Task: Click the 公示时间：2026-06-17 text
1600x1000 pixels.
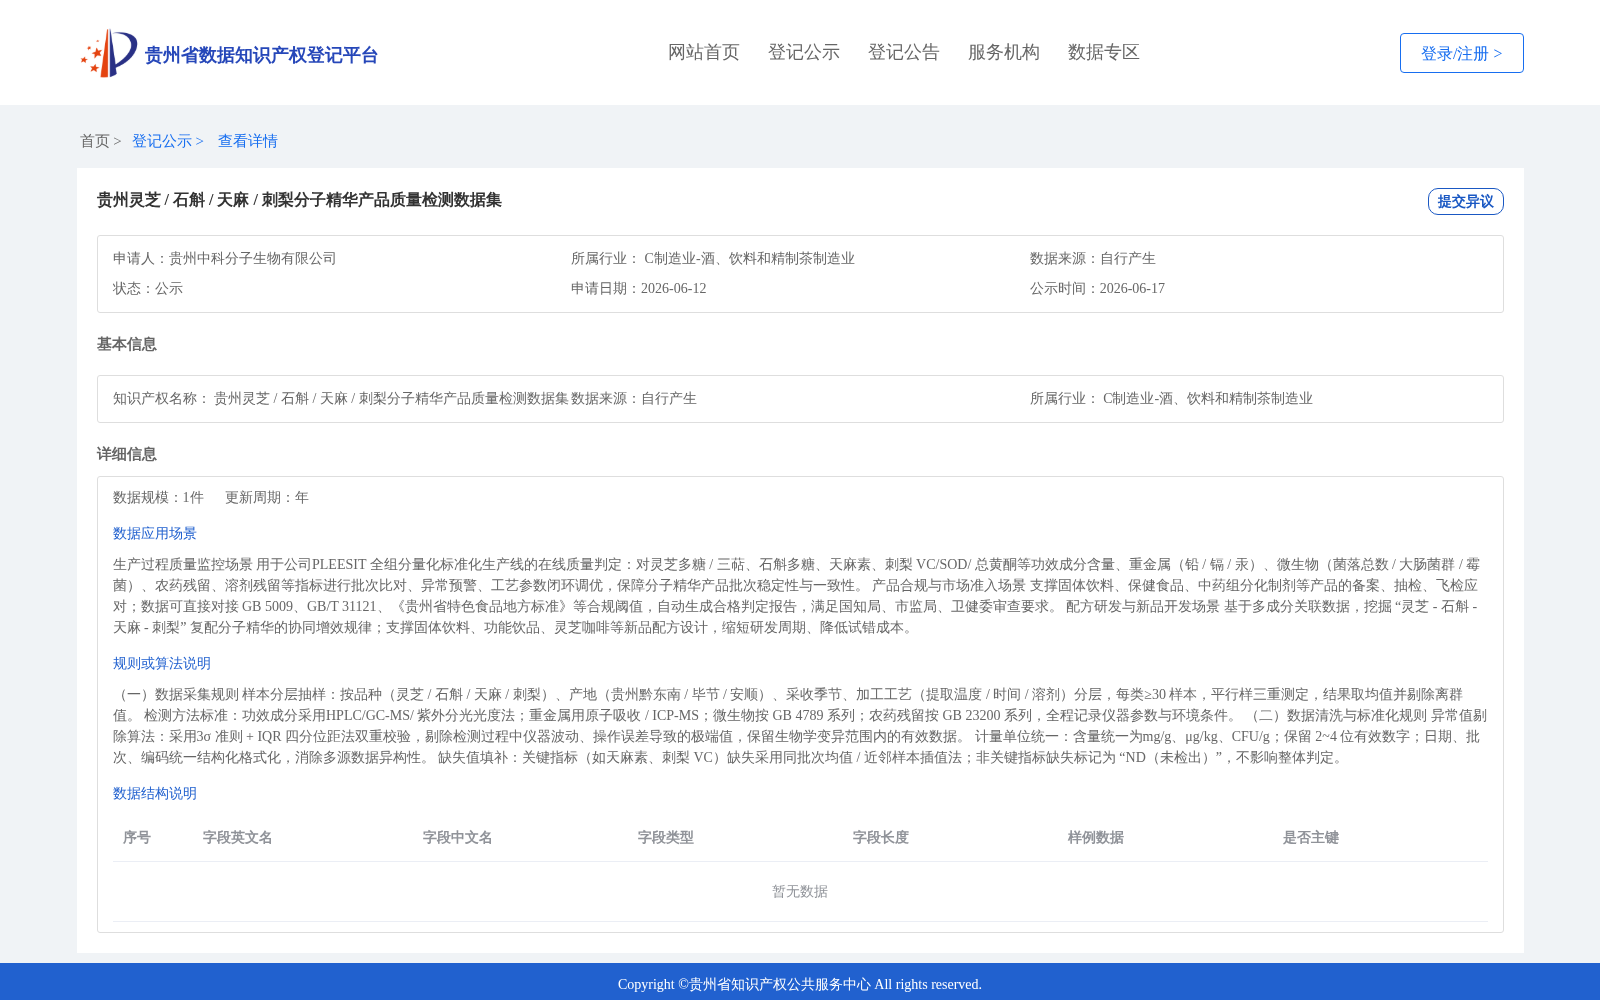Action: point(1097,289)
